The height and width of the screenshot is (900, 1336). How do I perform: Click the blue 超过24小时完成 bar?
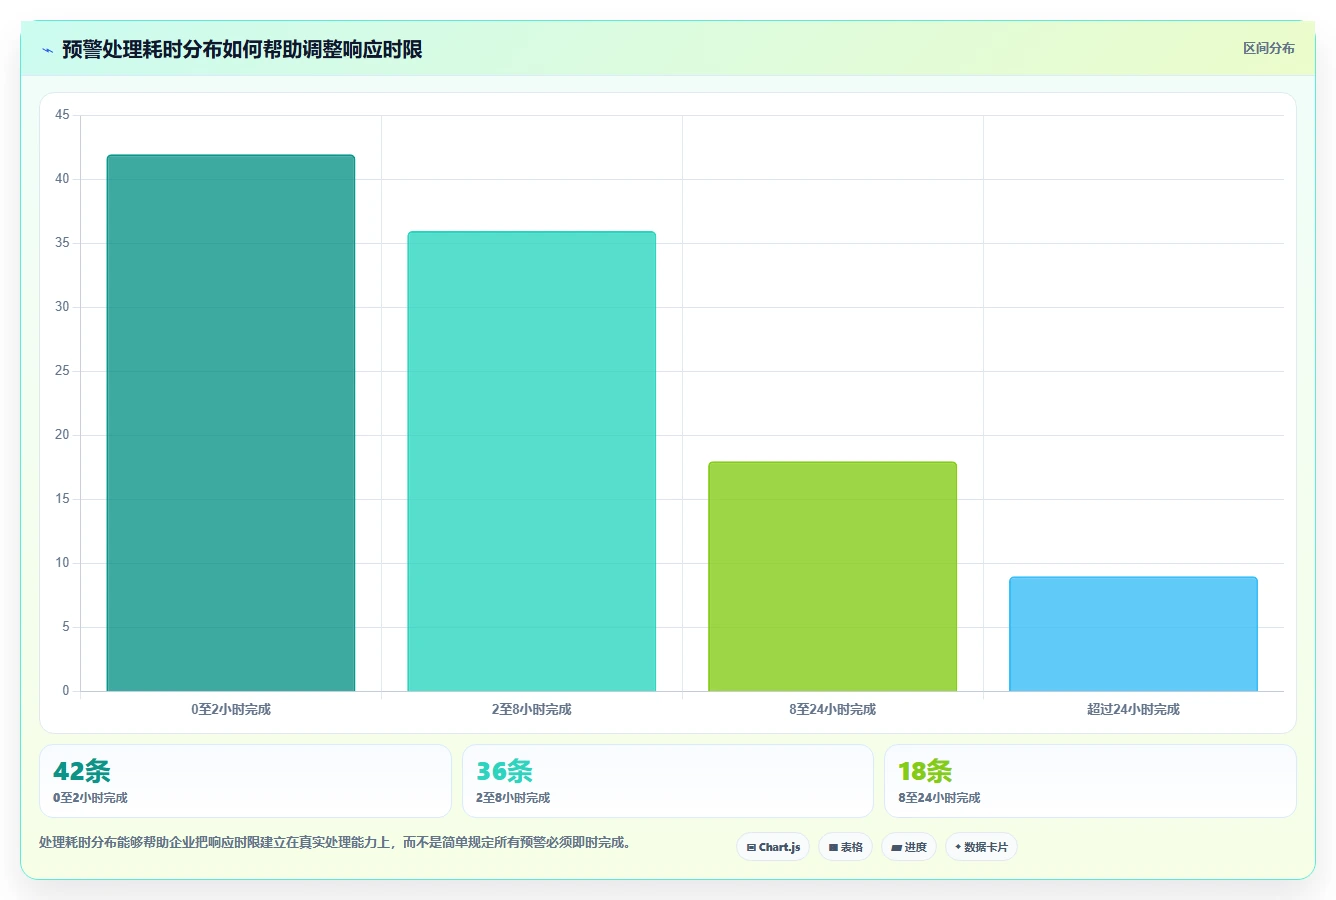point(1133,634)
